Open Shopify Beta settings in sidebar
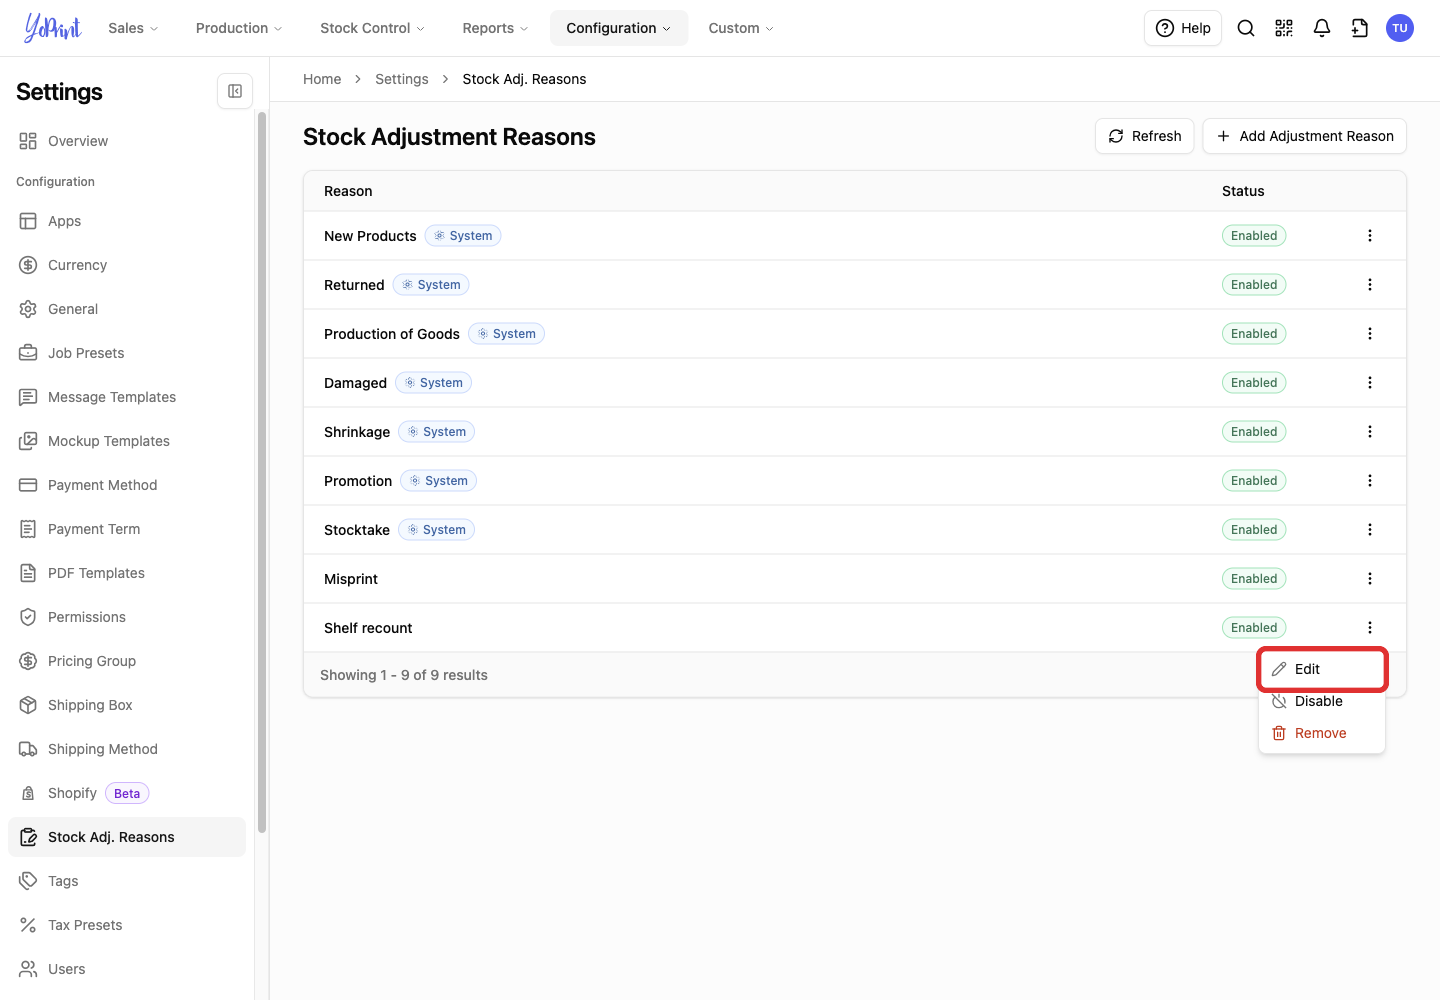This screenshot has height=1000, width=1440. click(x=127, y=793)
